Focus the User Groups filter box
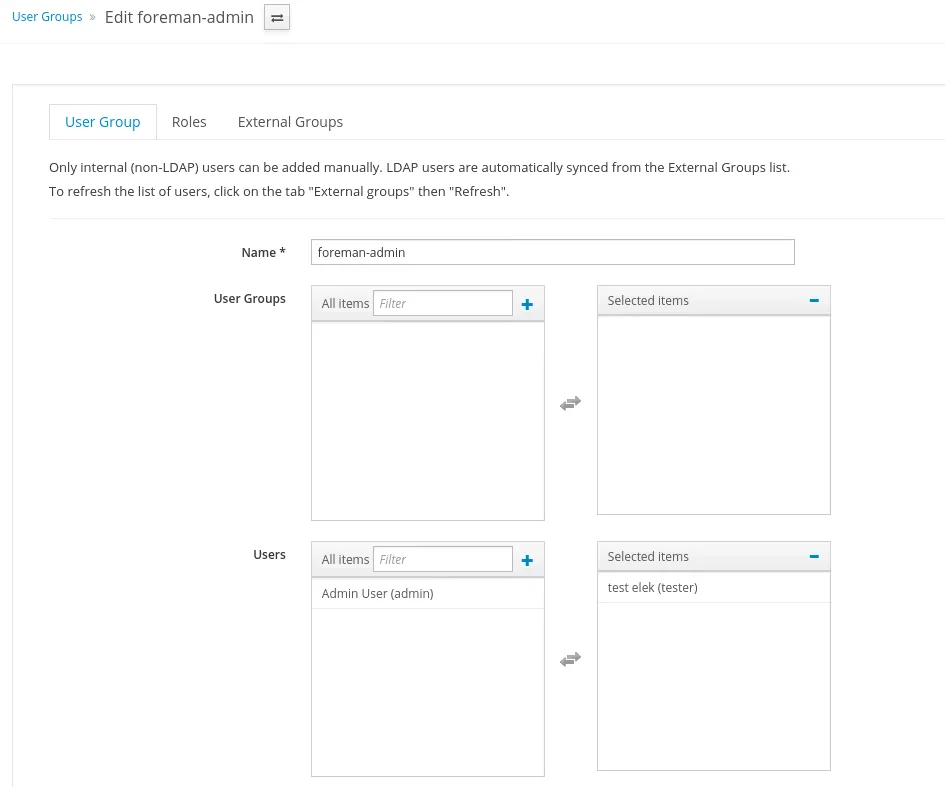The height and width of the screenshot is (787, 945). [x=442, y=303]
